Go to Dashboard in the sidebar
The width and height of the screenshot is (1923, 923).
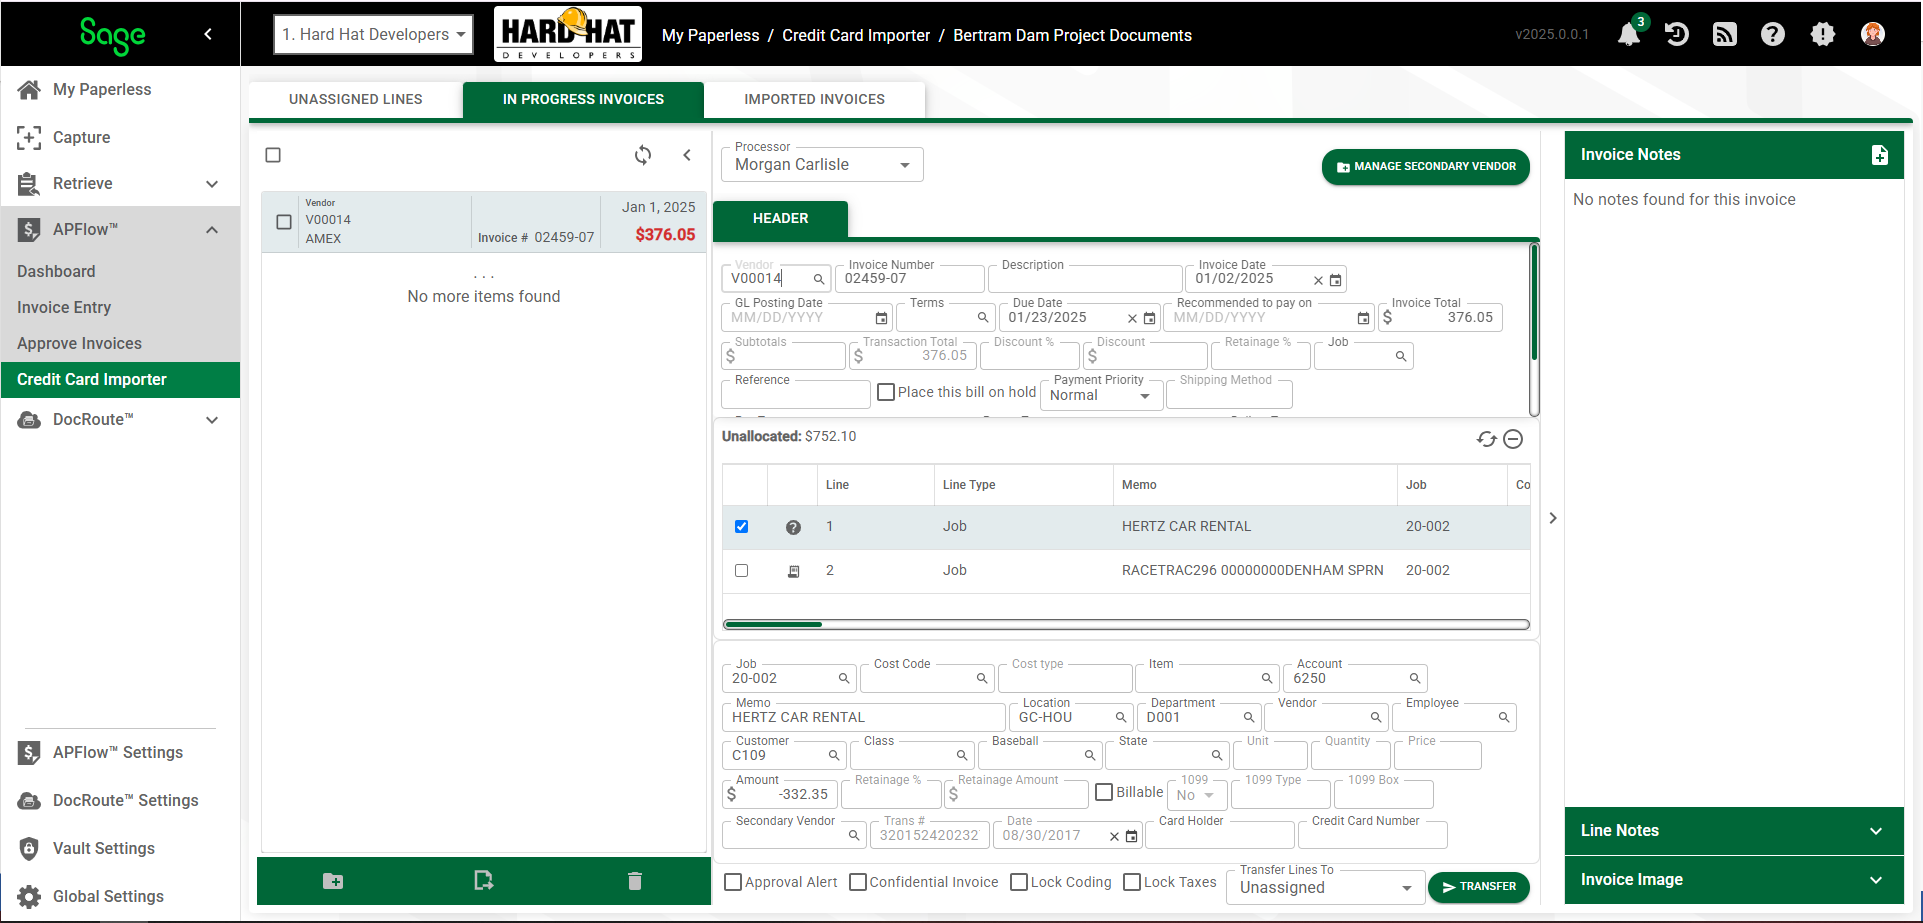point(56,271)
